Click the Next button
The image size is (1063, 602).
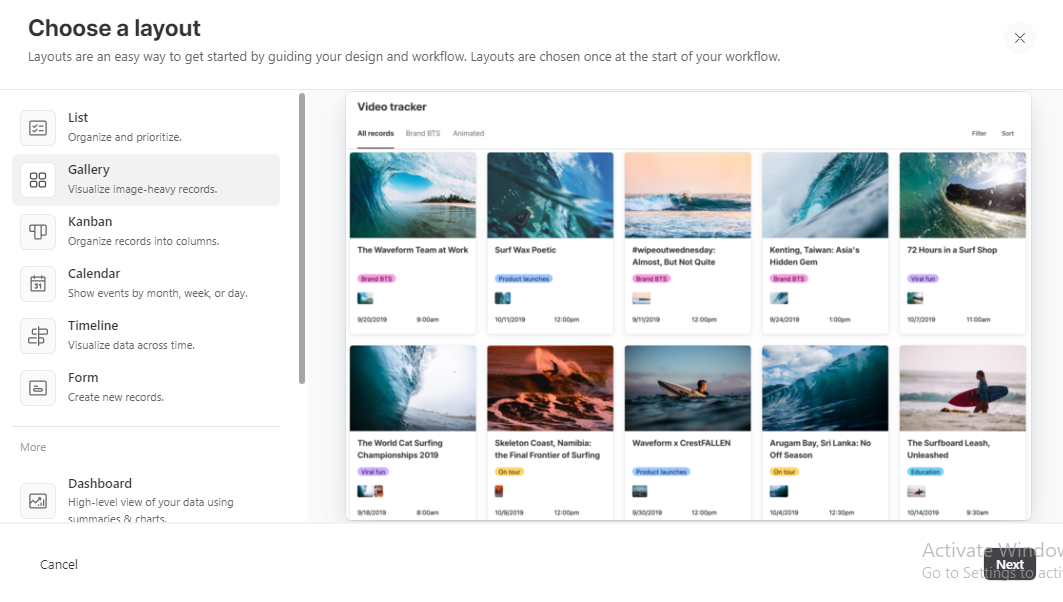[1009, 563]
